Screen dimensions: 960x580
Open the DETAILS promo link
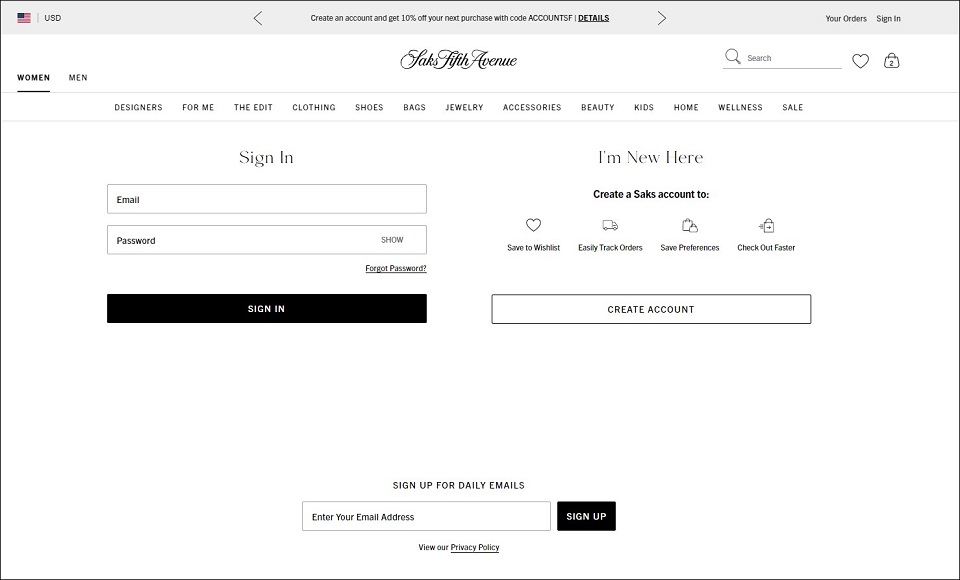click(x=593, y=18)
